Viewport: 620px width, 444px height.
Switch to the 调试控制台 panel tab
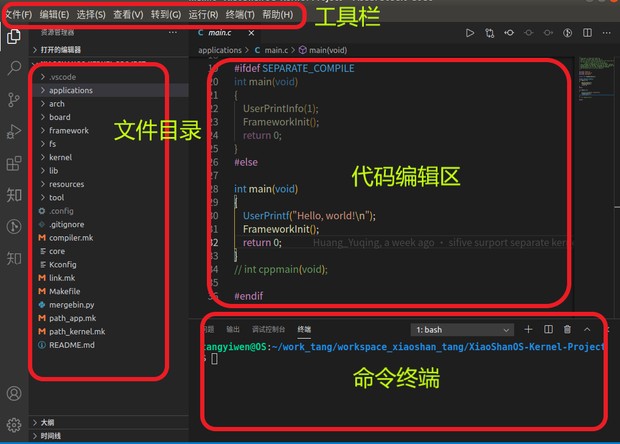(268, 329)
